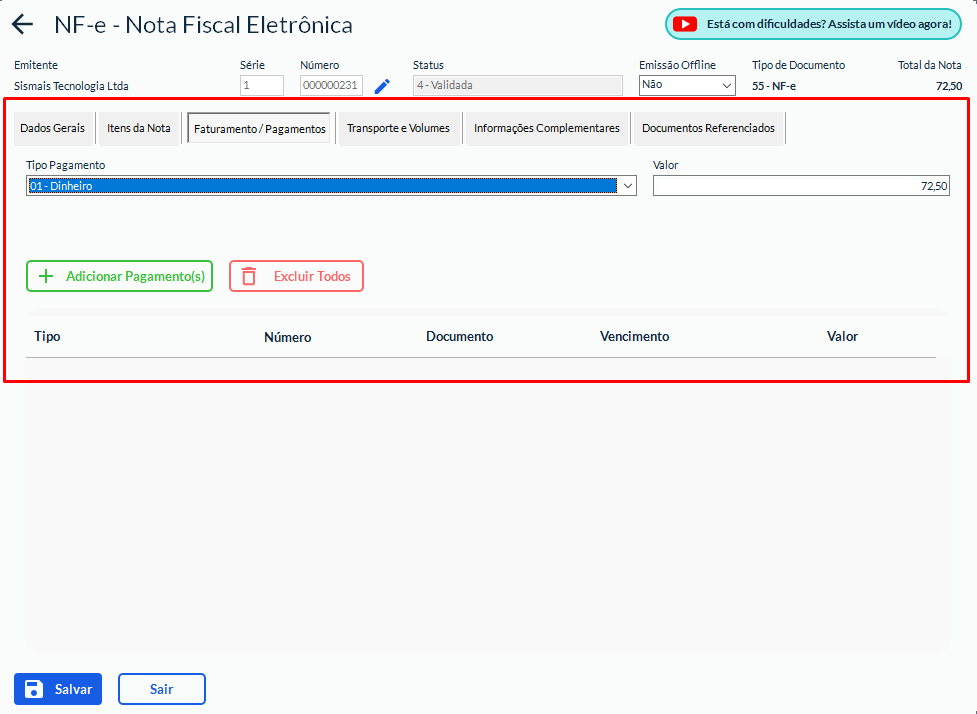Open the Tipo Pagamento dropdown
Screen dimensions: 977x714
pos(331,186)
